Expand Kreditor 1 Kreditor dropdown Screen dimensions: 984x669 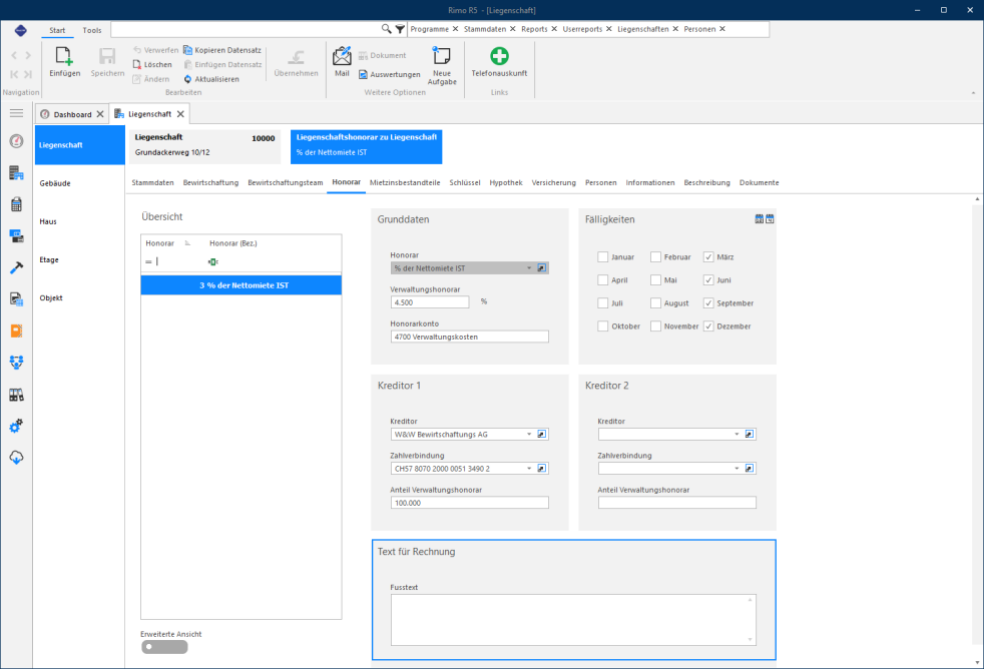529,434
